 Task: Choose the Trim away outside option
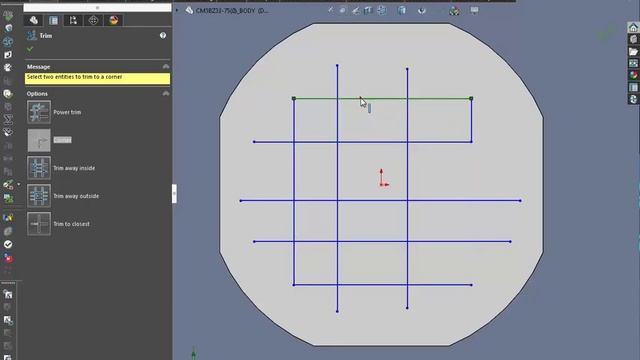39,196
